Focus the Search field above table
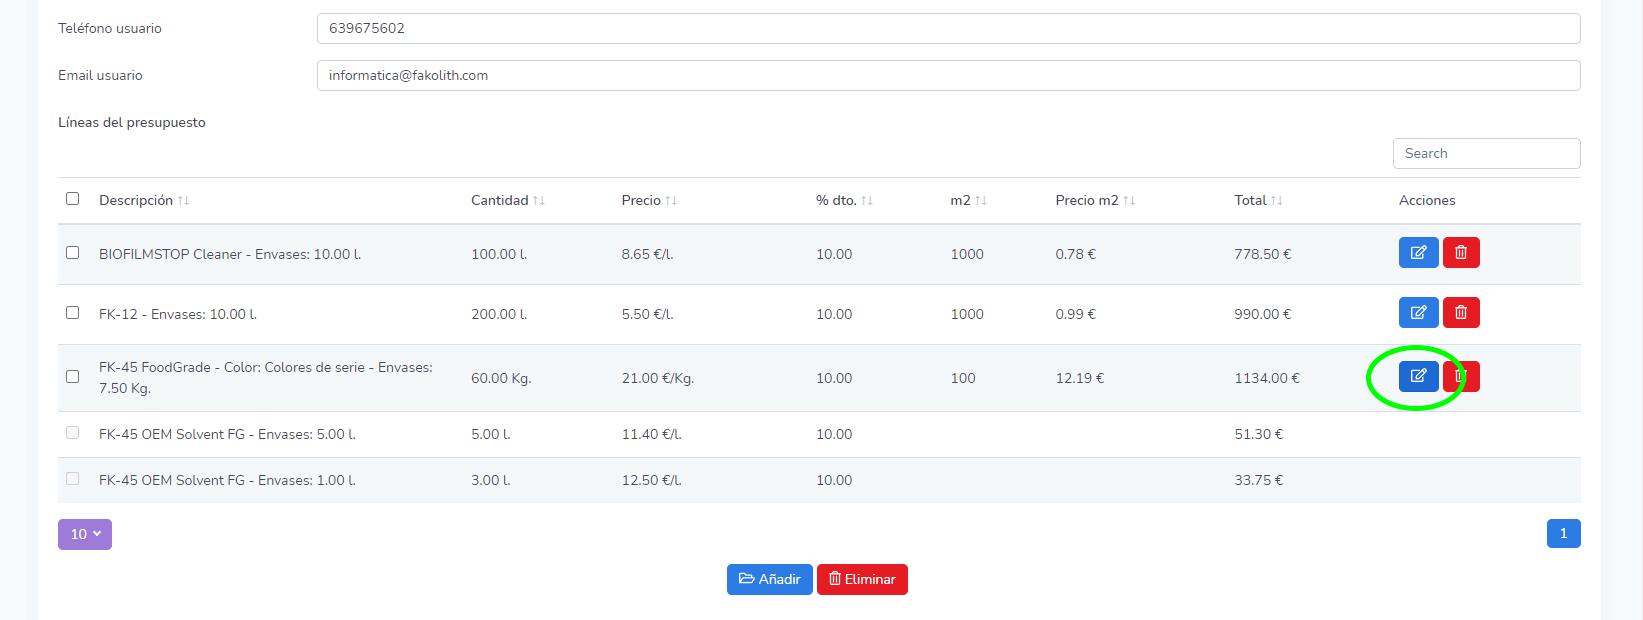The height and width of the screenshot is (620, 1643). coord(1486,154)
